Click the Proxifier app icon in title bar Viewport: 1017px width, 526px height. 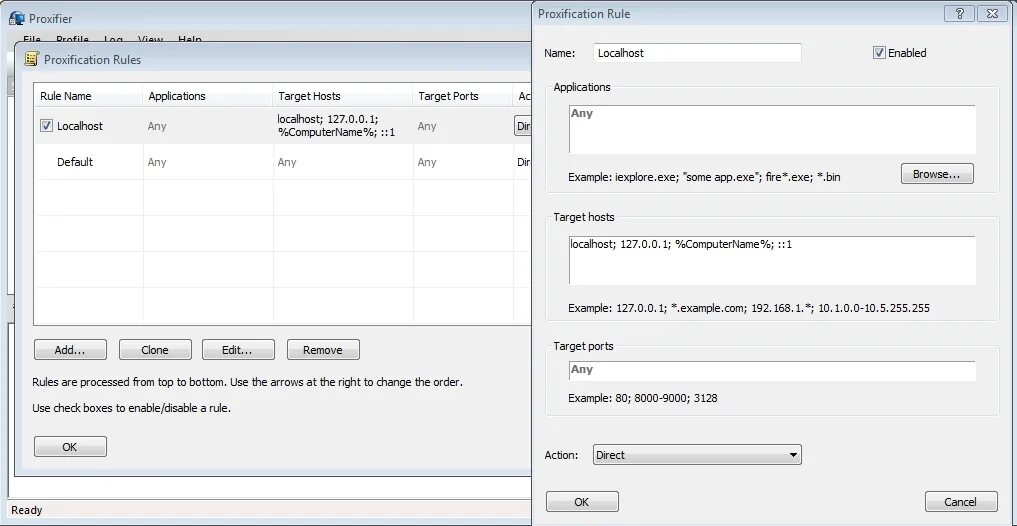[16, 18]
